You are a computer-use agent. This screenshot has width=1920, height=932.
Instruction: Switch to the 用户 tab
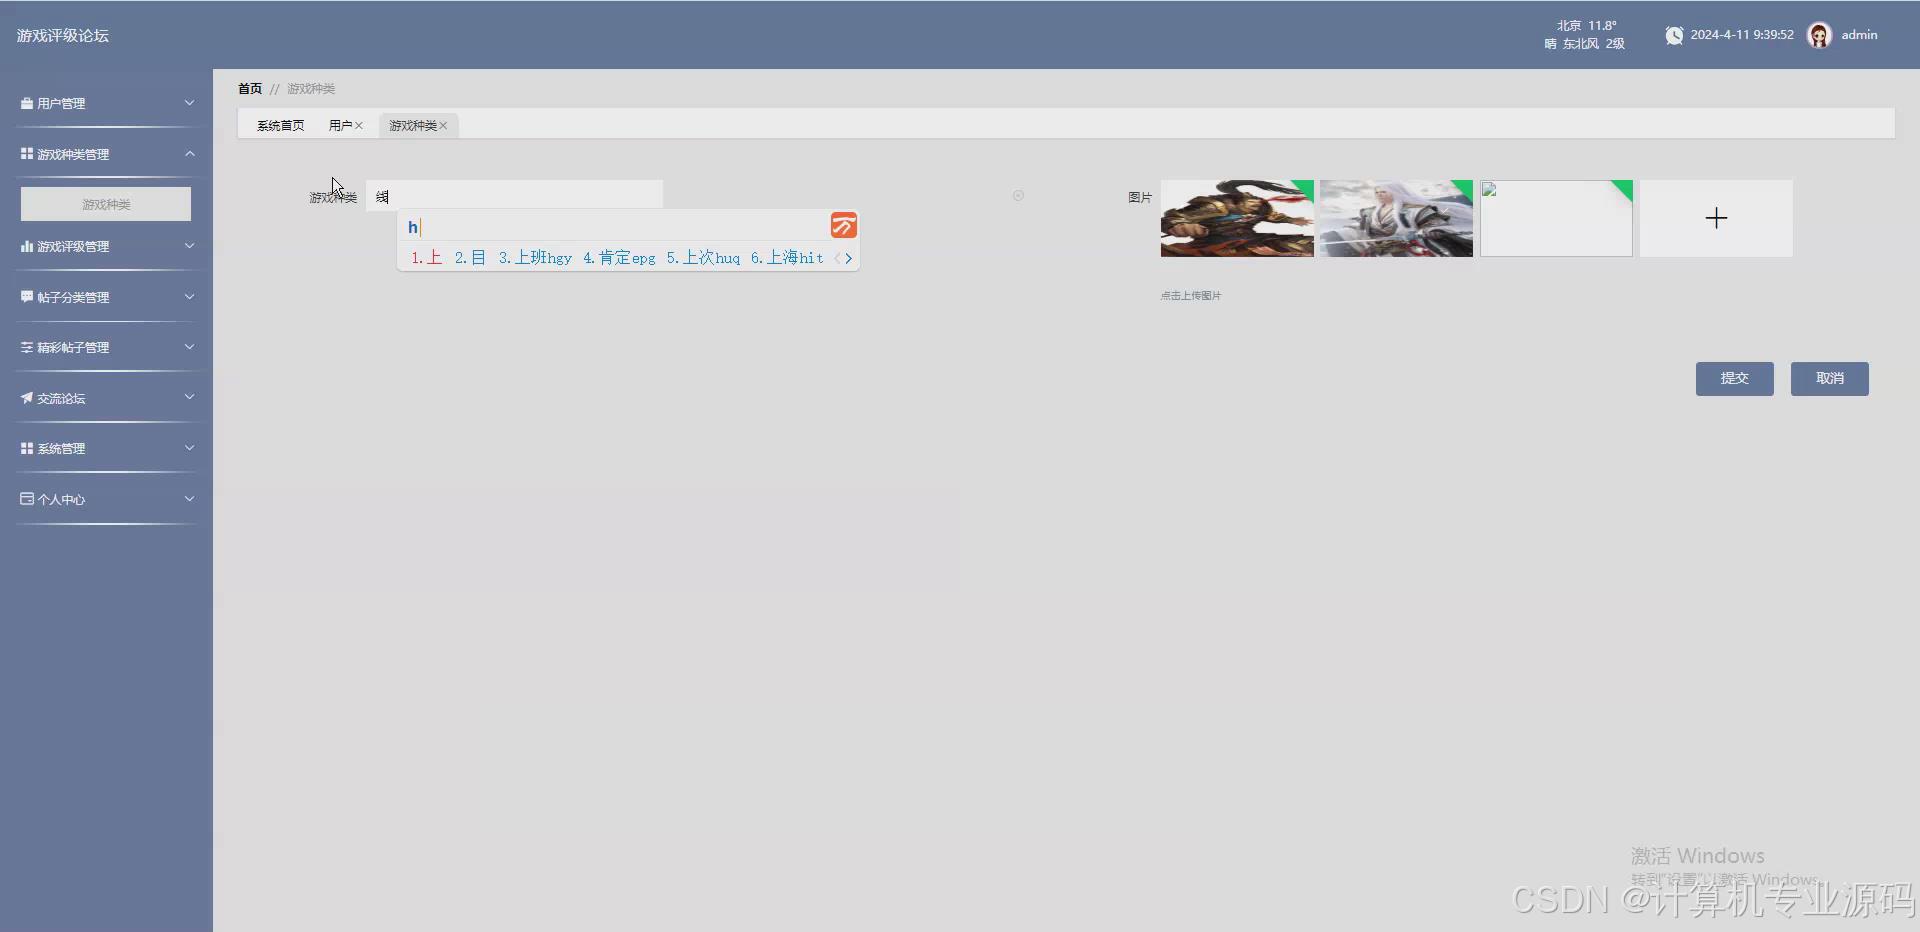tap(340, 125)
